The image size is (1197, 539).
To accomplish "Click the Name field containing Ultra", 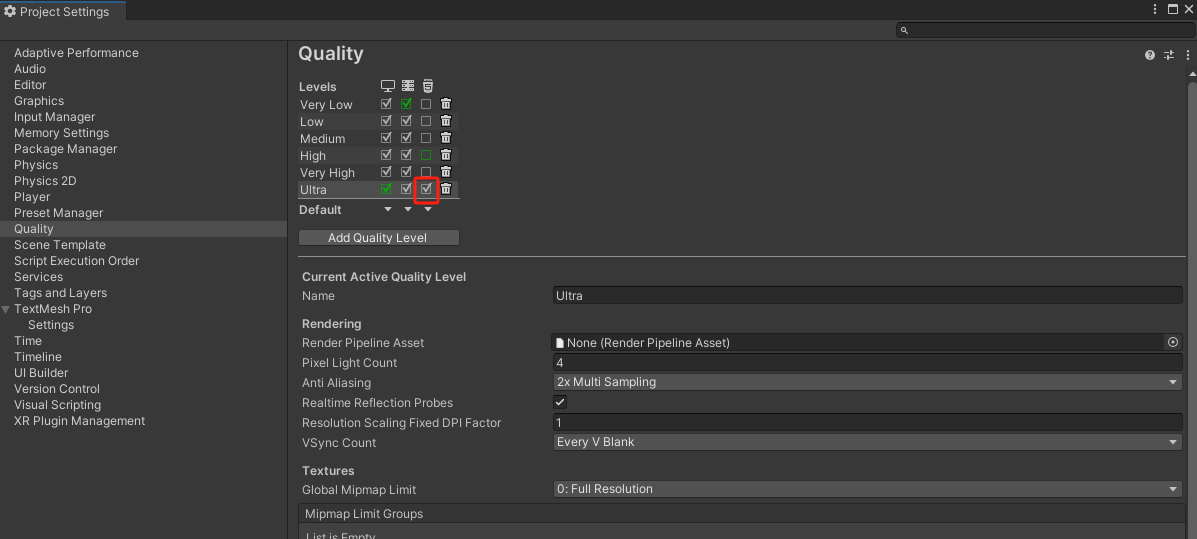I will (x=868, y=295).
